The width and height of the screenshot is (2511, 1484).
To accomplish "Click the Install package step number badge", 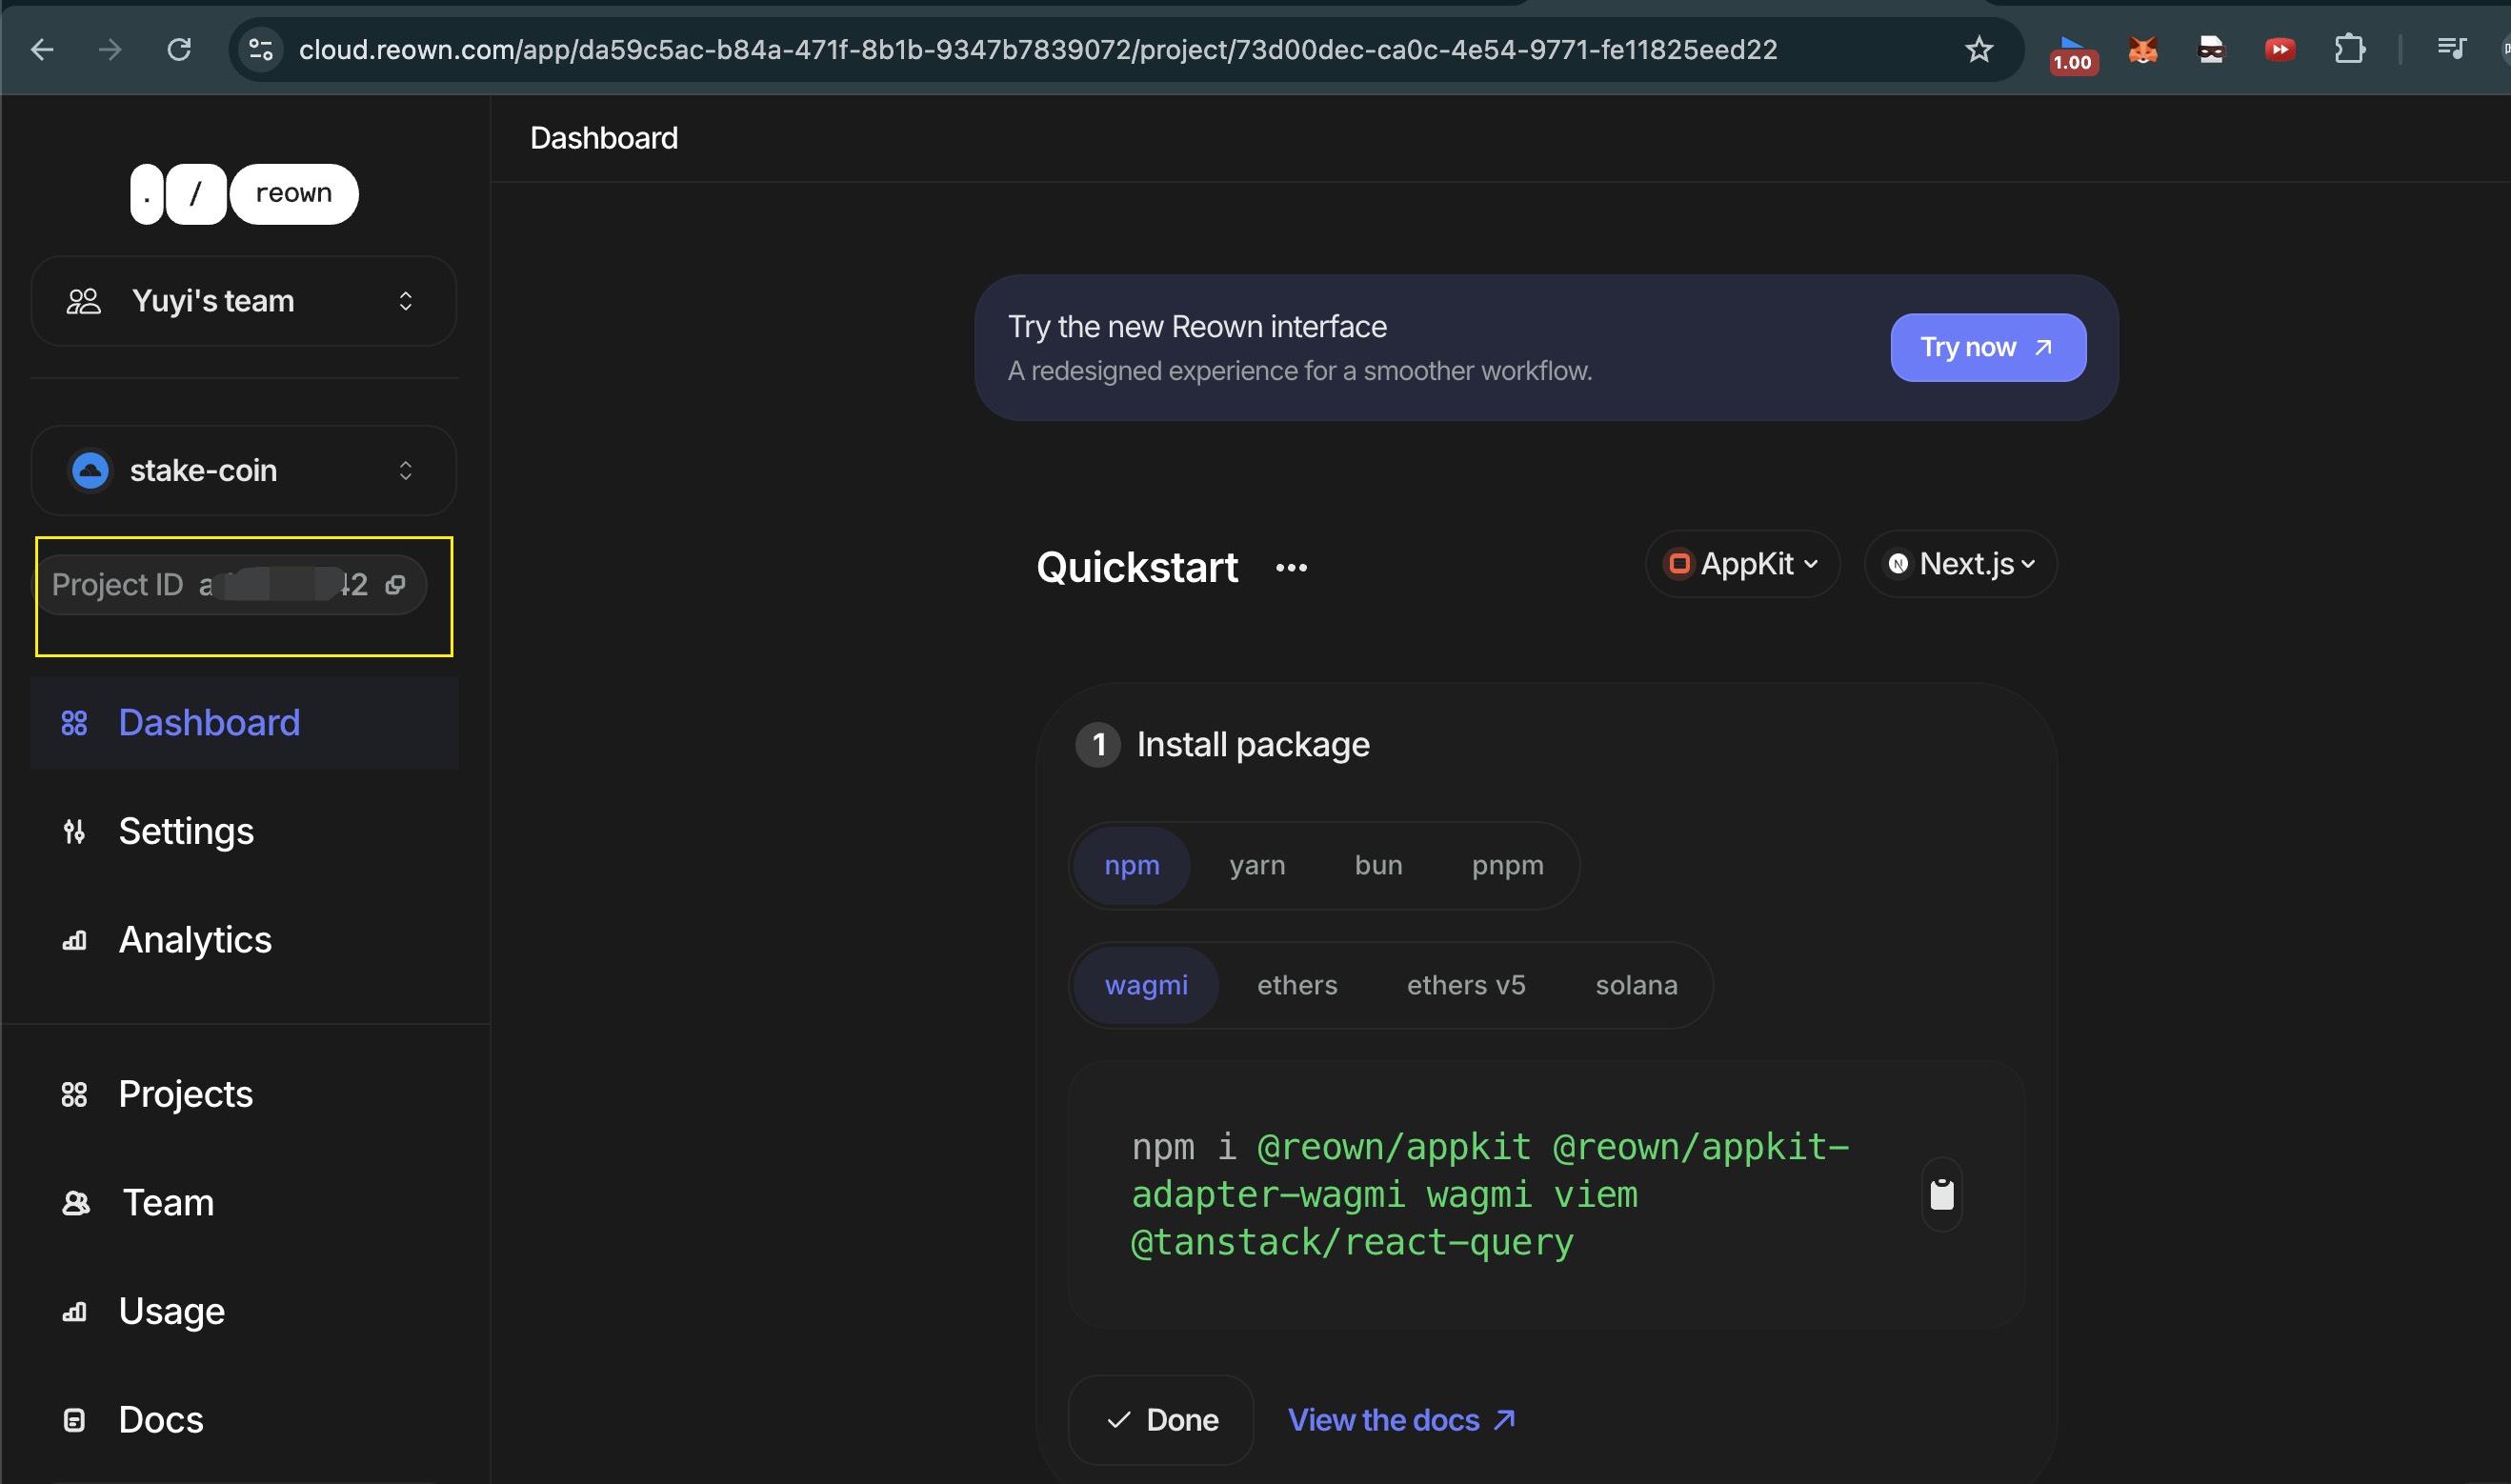I will (1098, 745).
